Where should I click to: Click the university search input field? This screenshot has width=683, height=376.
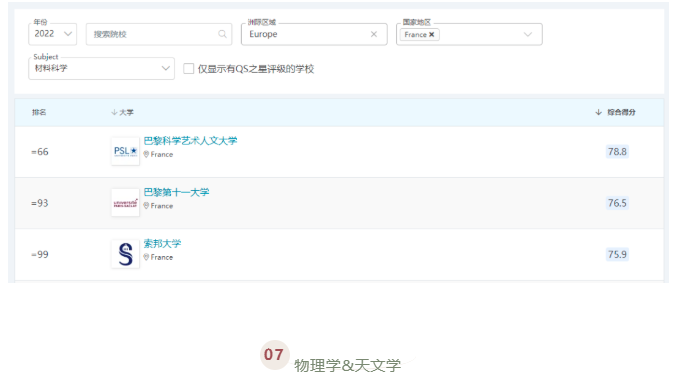(x=159, y=34)
